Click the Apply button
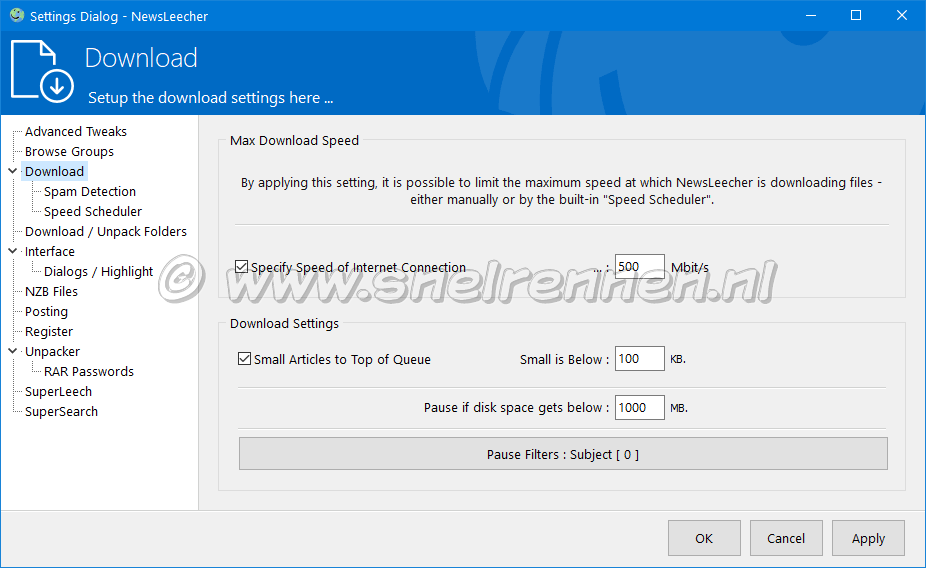Image resolution: width=926 pixels, height=568 pixels. [868, 538]
